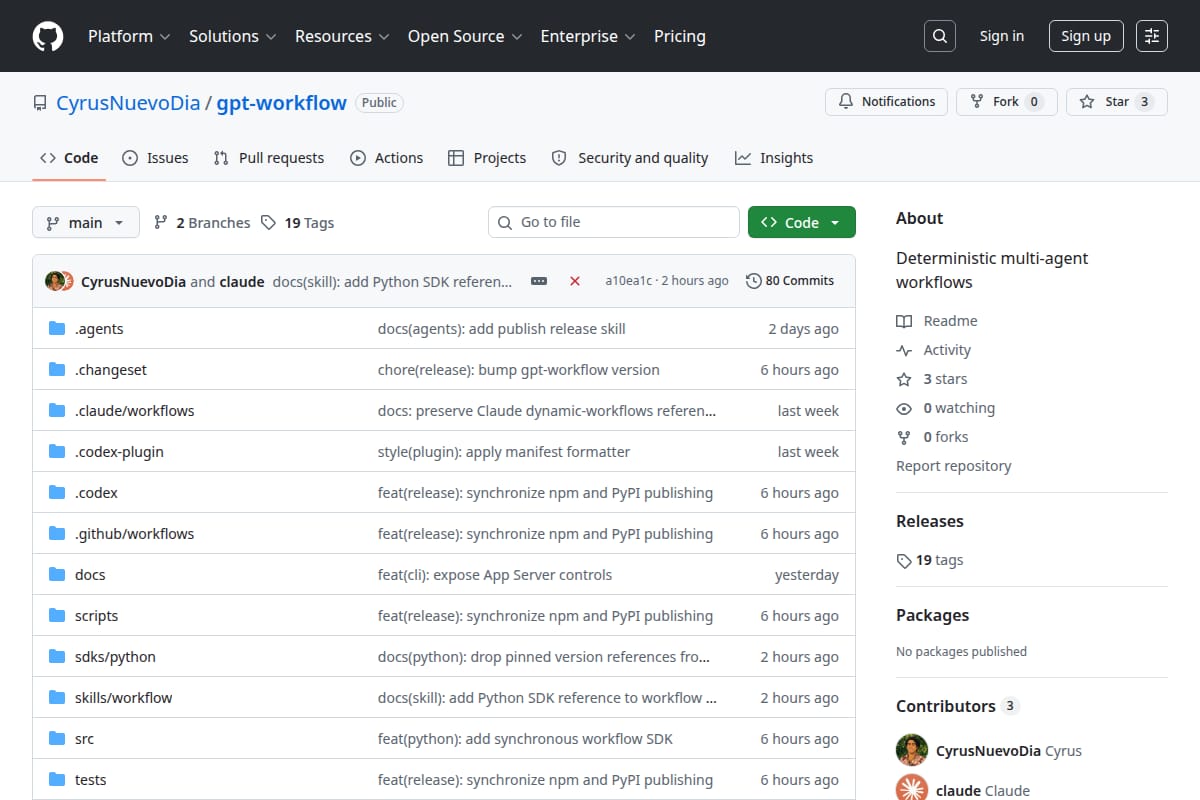
Task: Open commit 'feat(python): add synchronous workflow SDK'
Action: tap(525, 739)
